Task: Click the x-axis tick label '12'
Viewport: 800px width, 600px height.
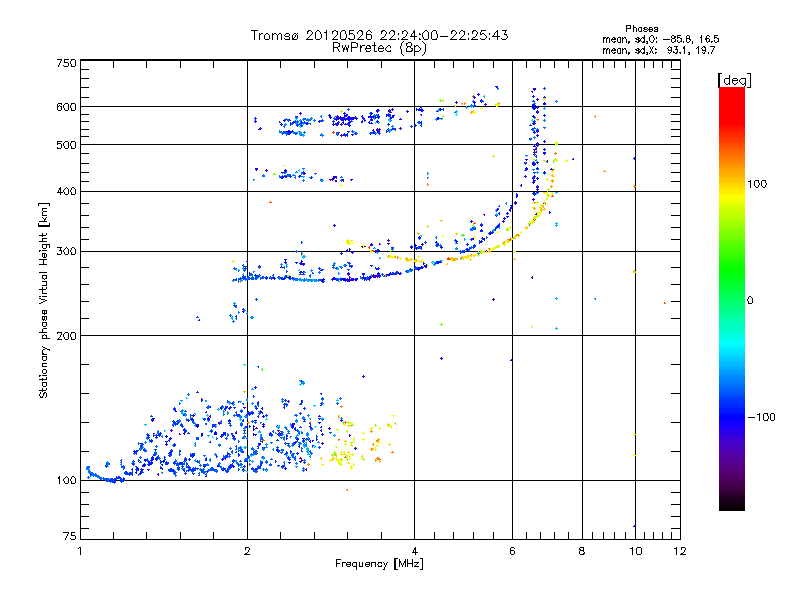Action: point(680,551)
